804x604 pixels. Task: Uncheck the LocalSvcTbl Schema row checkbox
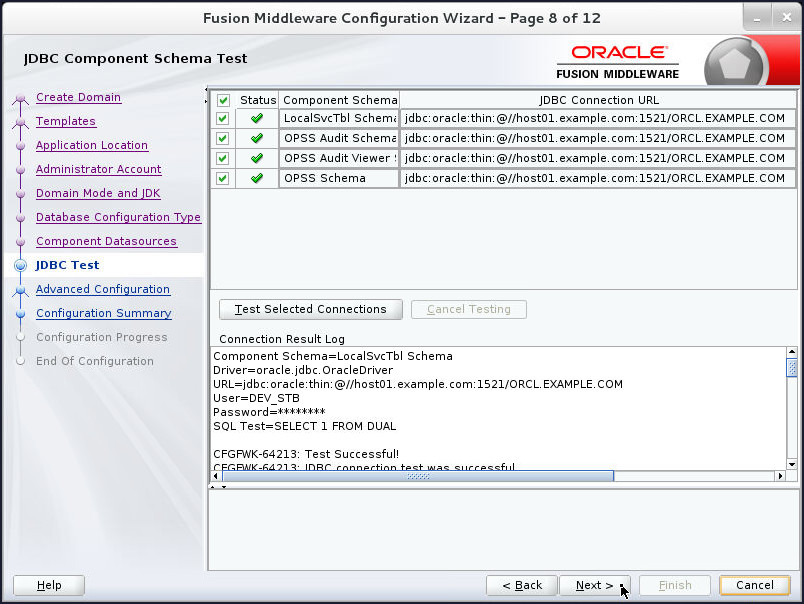[x=222, y=119]
